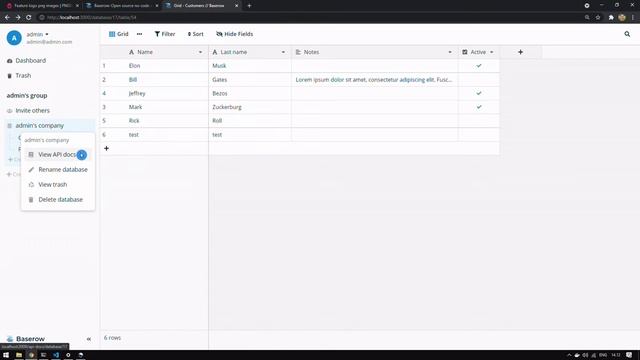Click Invite others

coord(28,111)
